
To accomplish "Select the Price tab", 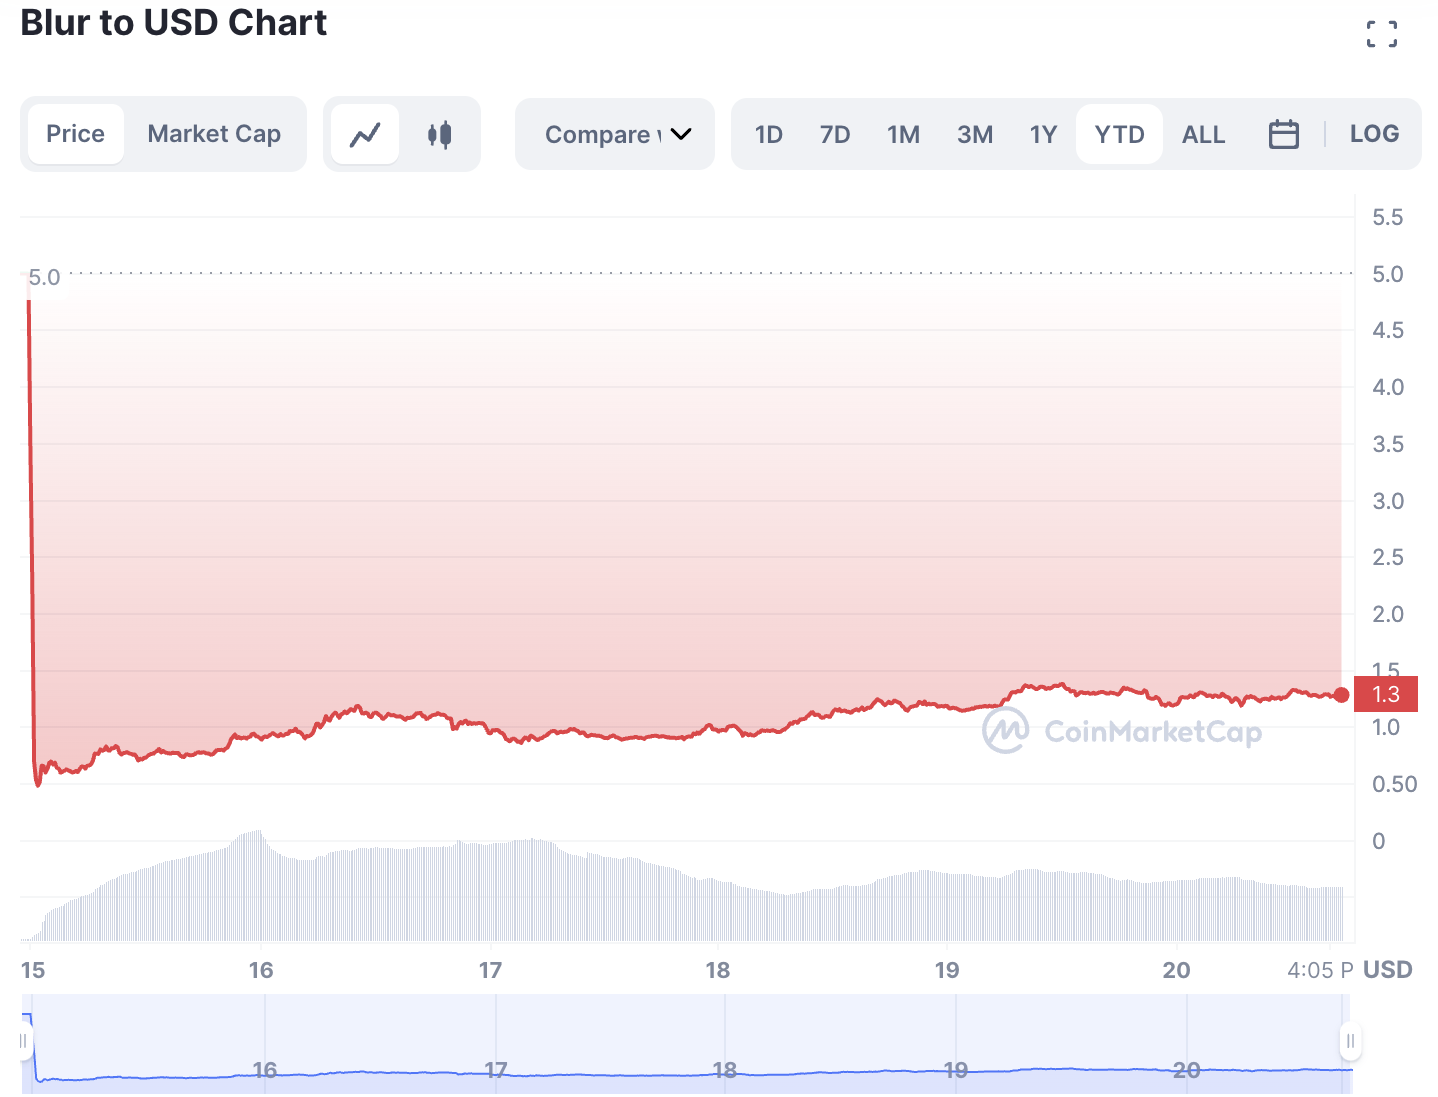I will tap(76, 134).
